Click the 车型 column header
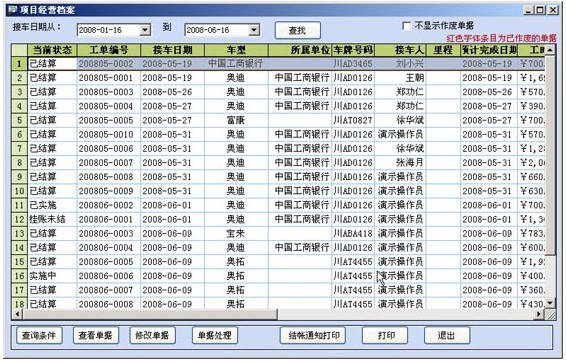This screenshot has height=361, width=566. click(236, 50)
